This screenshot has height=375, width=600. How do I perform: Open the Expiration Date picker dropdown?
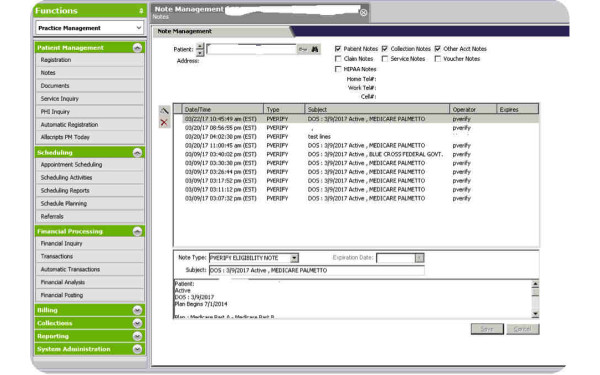(x=419, y=258)
